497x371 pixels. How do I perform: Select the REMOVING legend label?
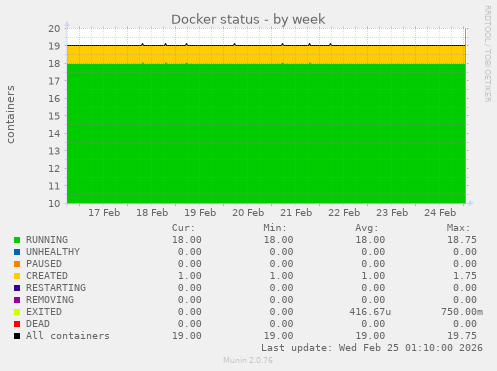coord(50,300)
